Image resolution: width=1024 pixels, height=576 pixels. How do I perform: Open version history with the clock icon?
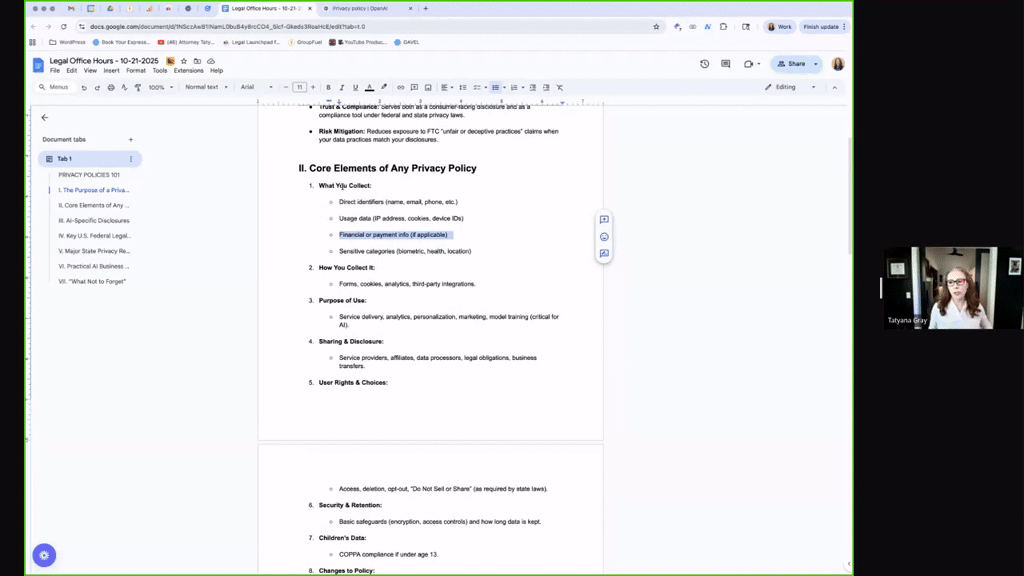point(705,63)
